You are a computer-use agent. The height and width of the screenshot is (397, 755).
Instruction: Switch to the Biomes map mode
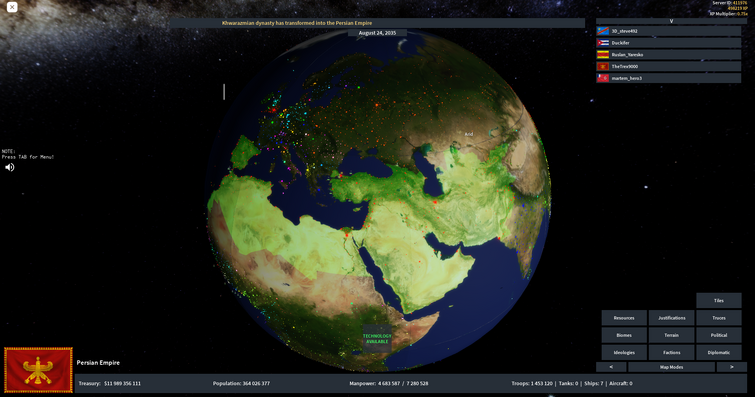(x=624, y=335)
